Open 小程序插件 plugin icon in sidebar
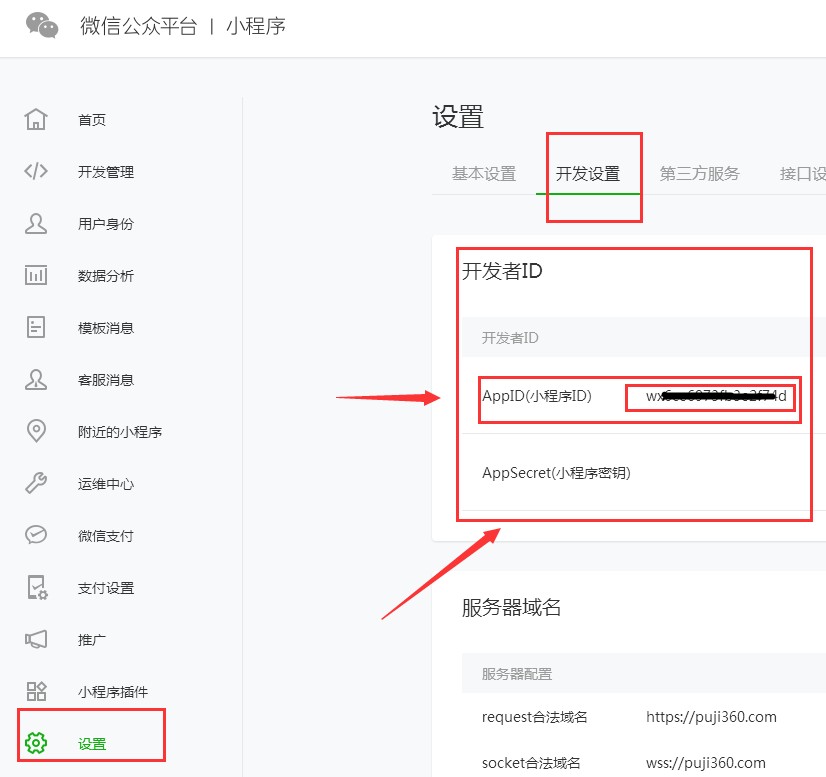The width and height of the screenshot is (826, 777). [x=35, y=691]
